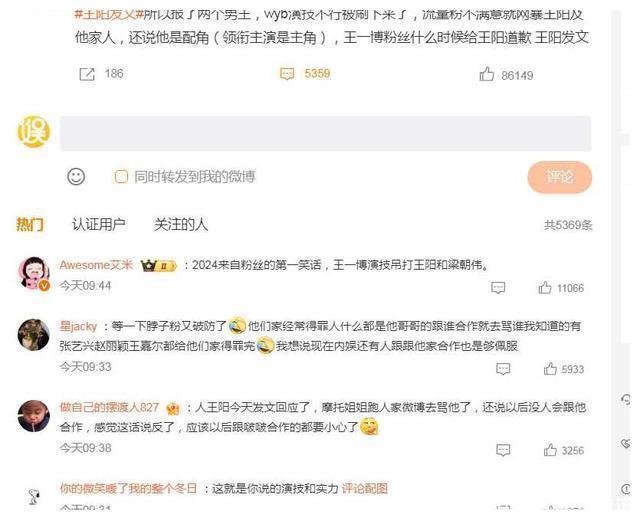
Task: Switch to the 关注的人 tab
Action: click(x=181, y=224)
